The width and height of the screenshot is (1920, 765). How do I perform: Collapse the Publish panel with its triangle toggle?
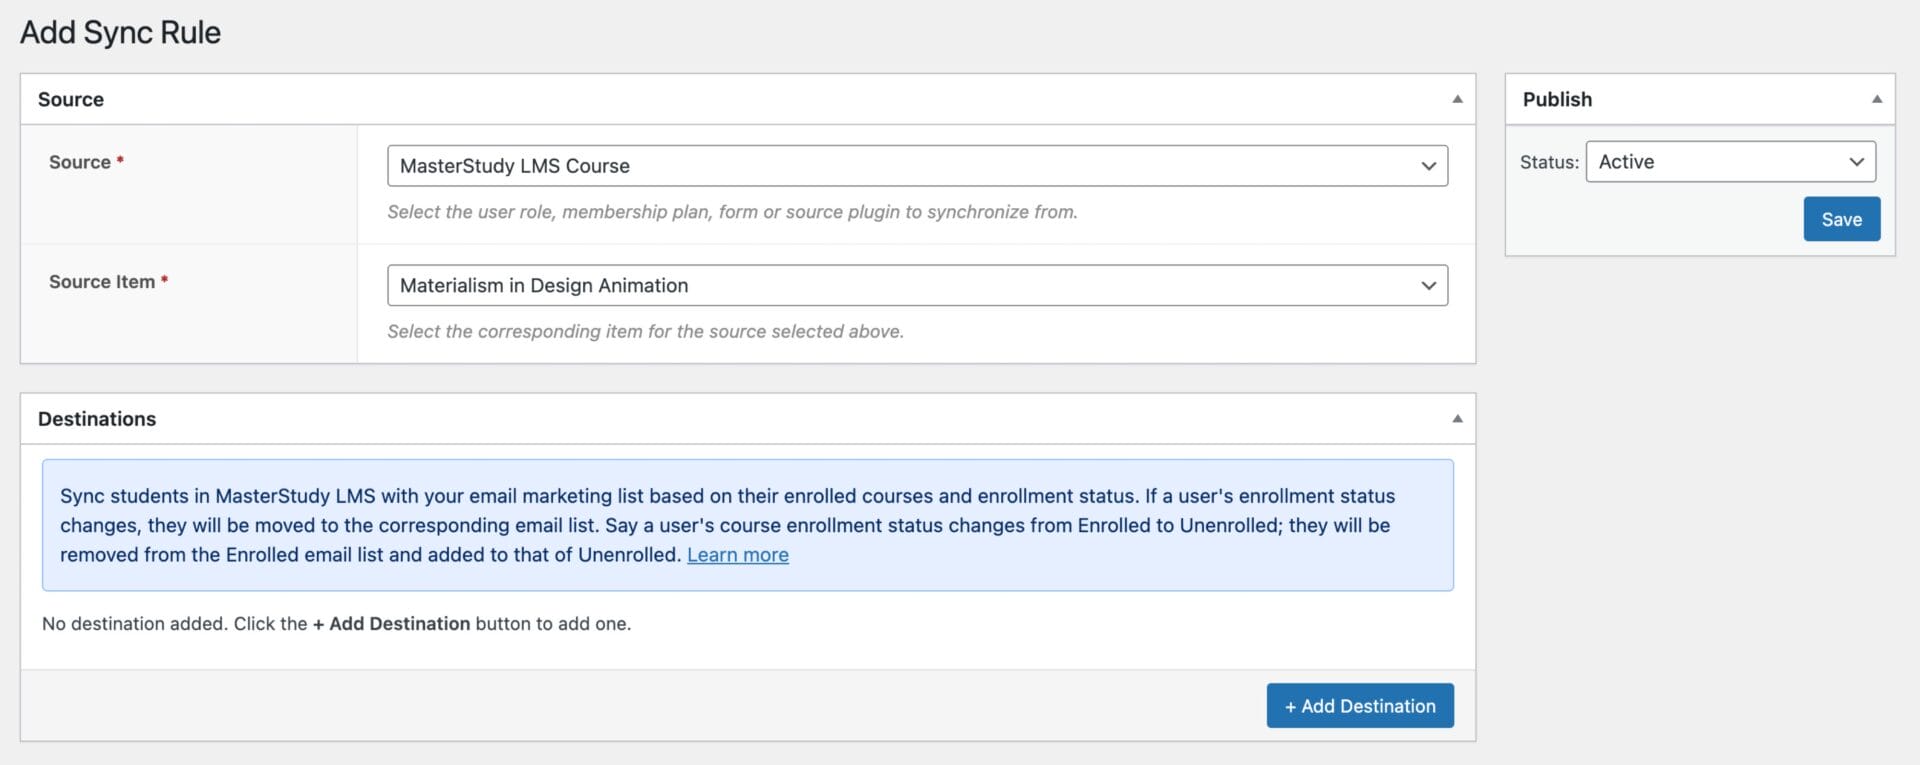pos(1876,99)
